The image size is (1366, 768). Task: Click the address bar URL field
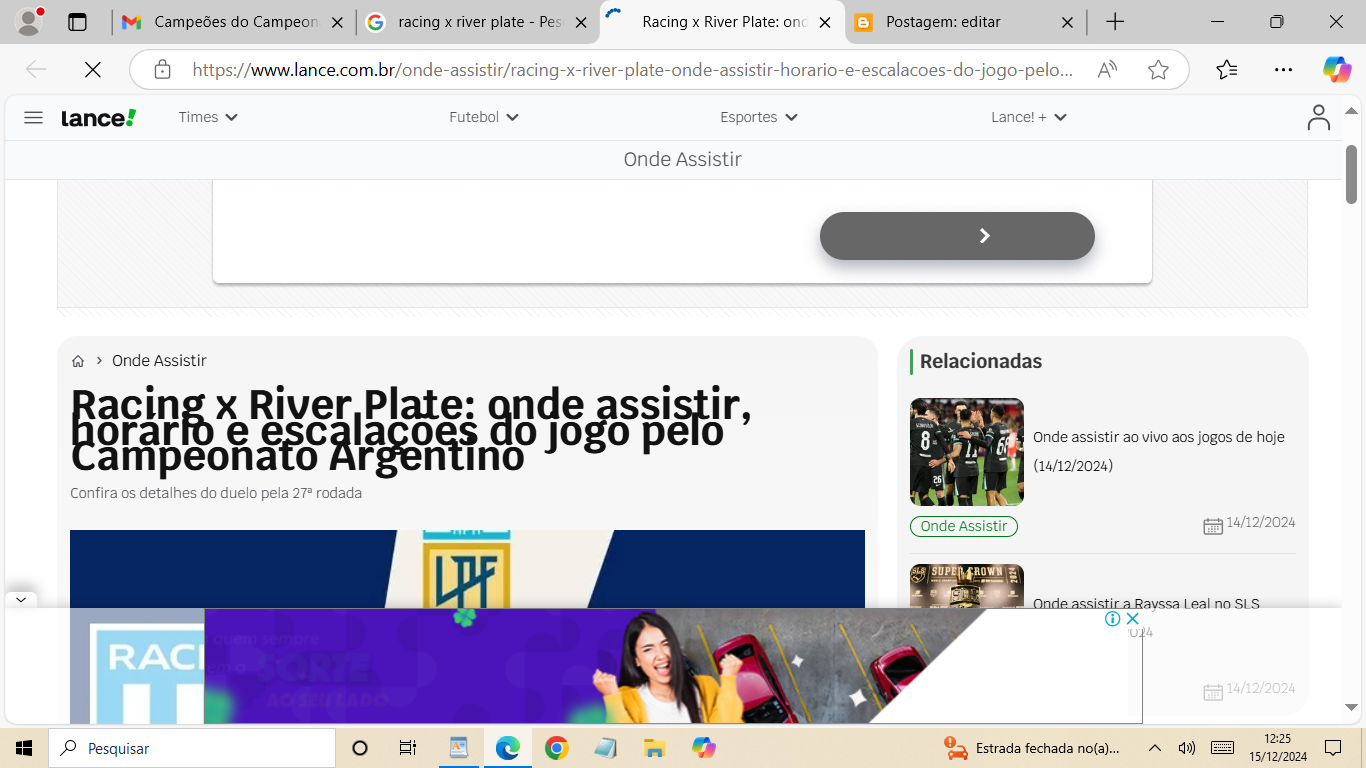pos(633,69)
